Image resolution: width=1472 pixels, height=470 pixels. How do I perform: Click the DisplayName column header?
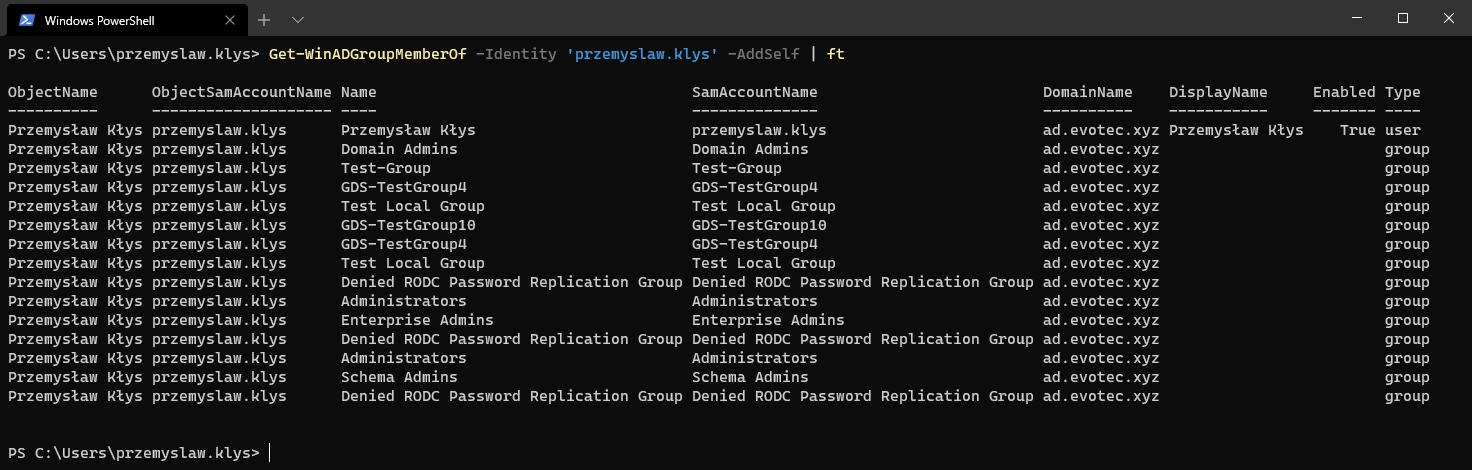click(x=1218, y=92)
